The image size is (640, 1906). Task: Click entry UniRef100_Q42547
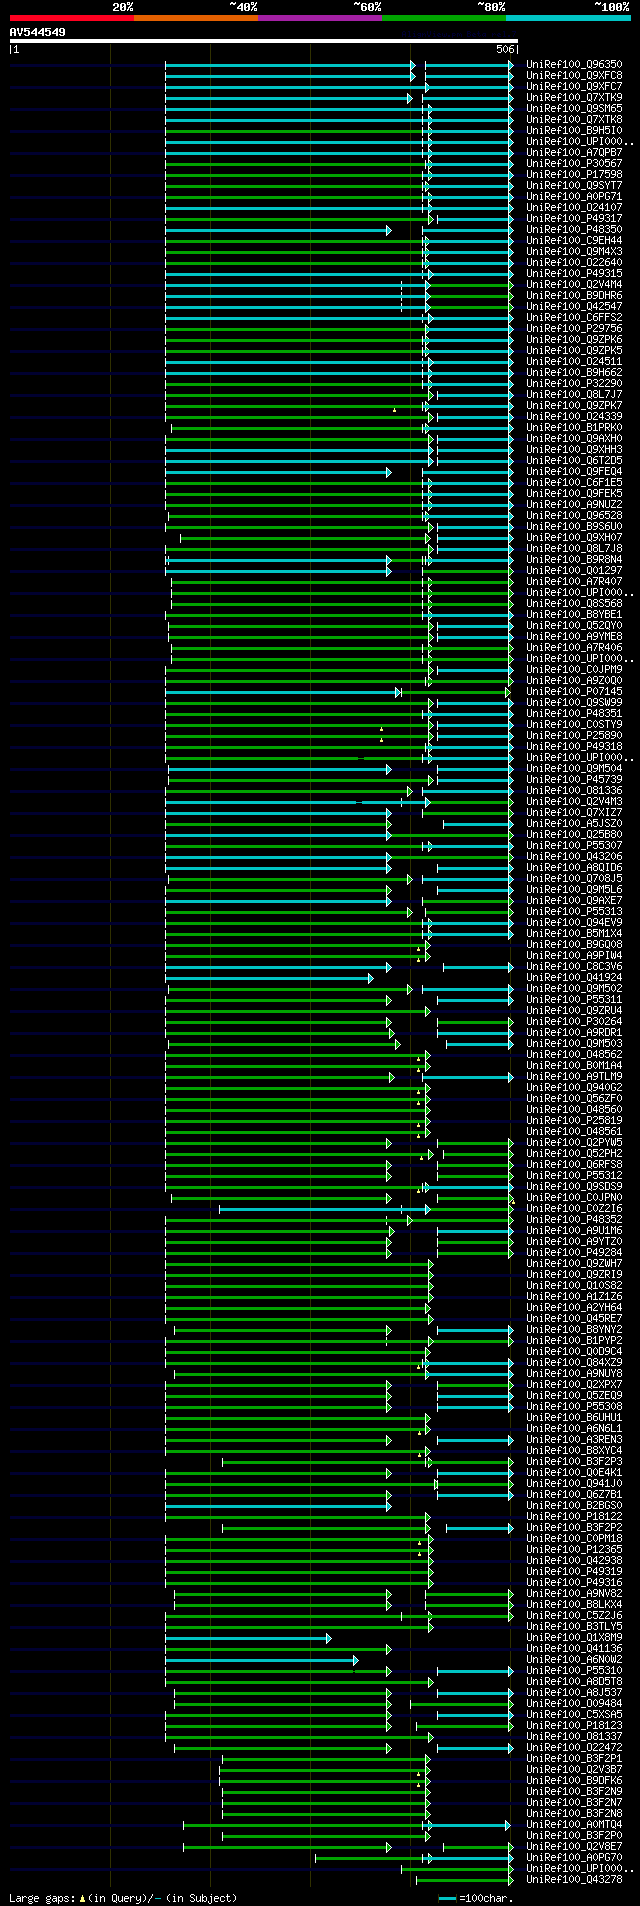click(x=574, y=306)
